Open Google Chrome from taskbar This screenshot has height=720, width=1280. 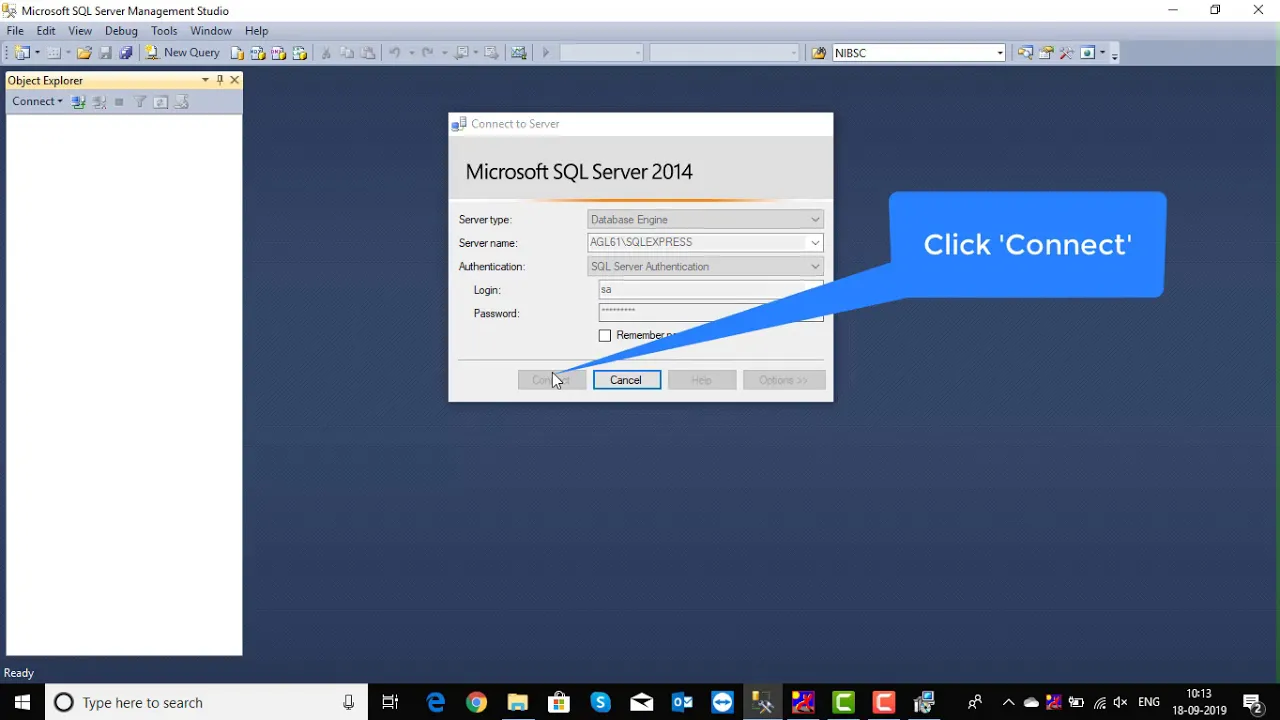[477, 703]
